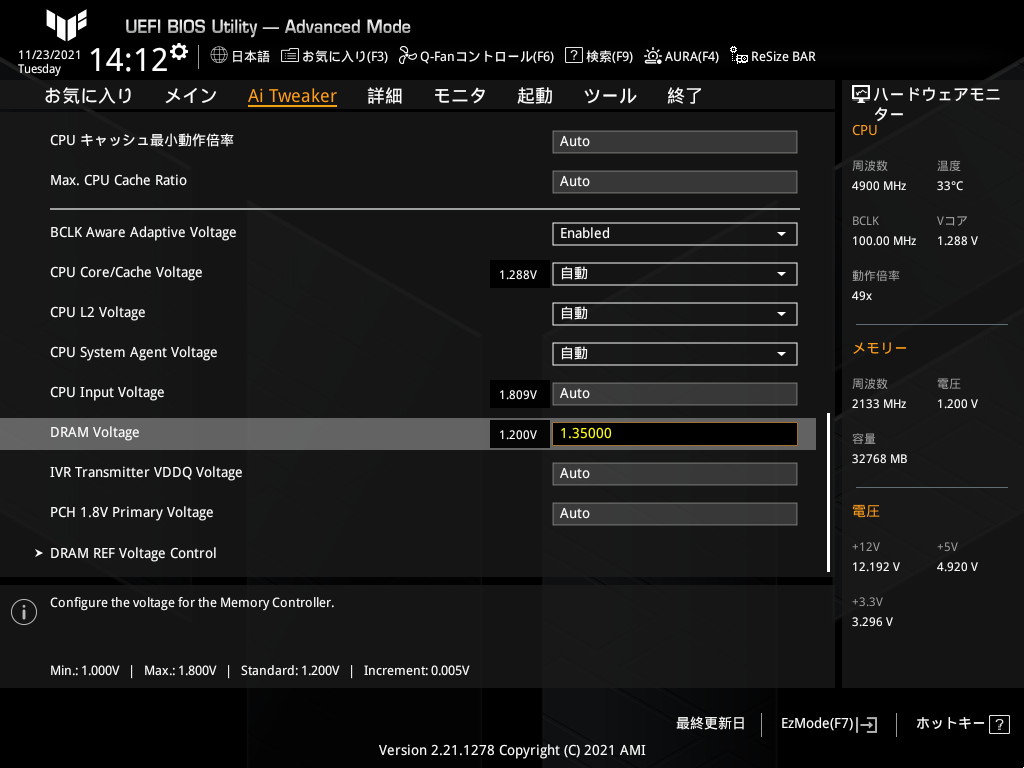
Task: Click 最終更新日 button
Action: [x=711, y=724]
